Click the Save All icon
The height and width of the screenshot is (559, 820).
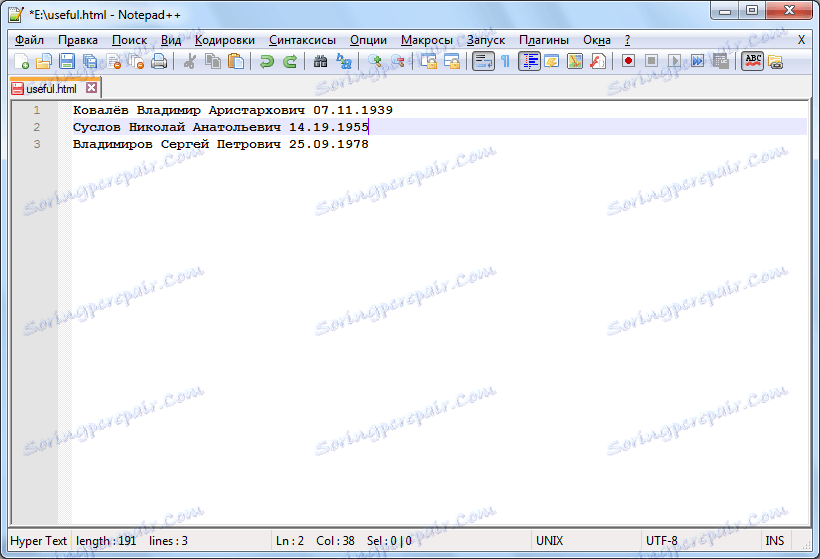pyautogui.click(x=90, y=62)
